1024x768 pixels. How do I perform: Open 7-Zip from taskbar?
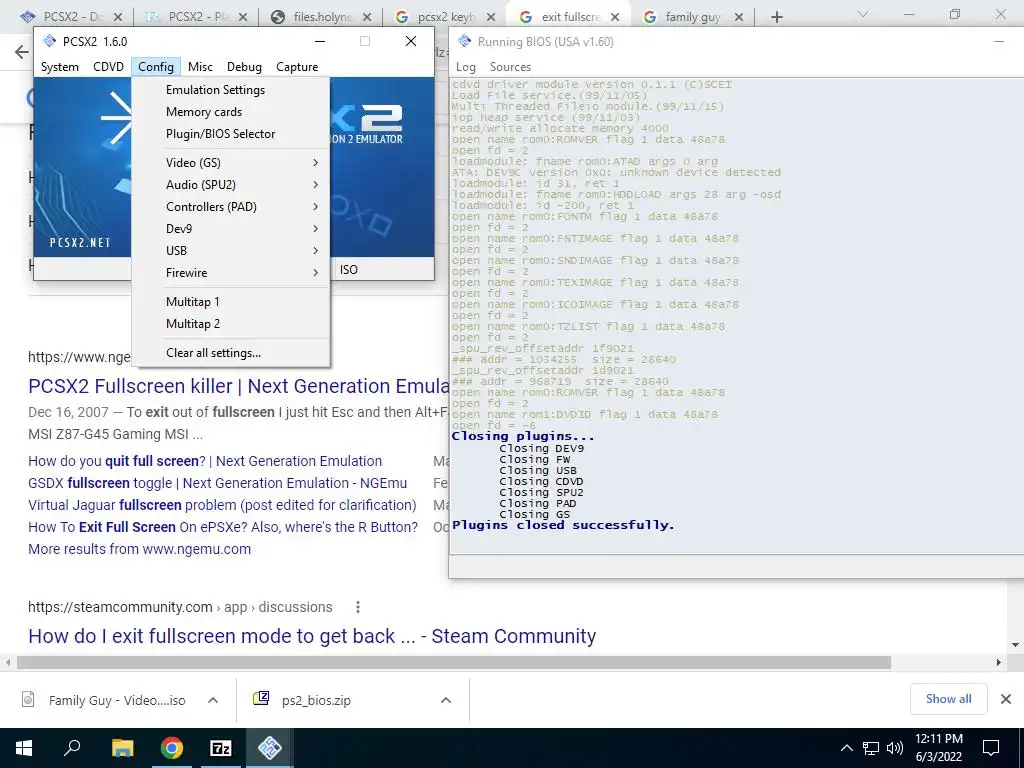coord(221,748)
